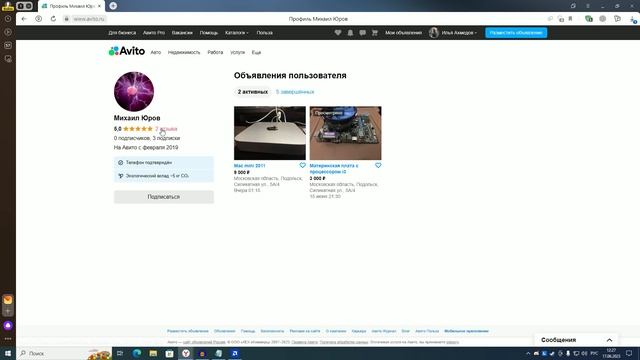This screenshot has width=640, height=360.
Task: Open footer О компании link
Action: [336, 331]
